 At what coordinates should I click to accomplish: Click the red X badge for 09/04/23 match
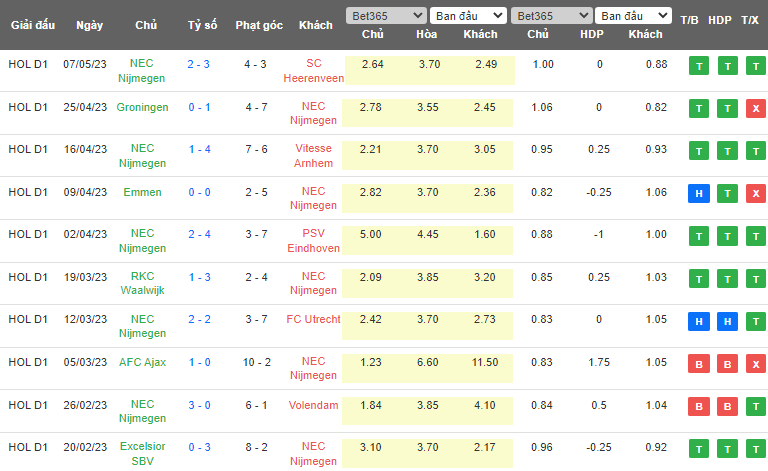[756, 193]
